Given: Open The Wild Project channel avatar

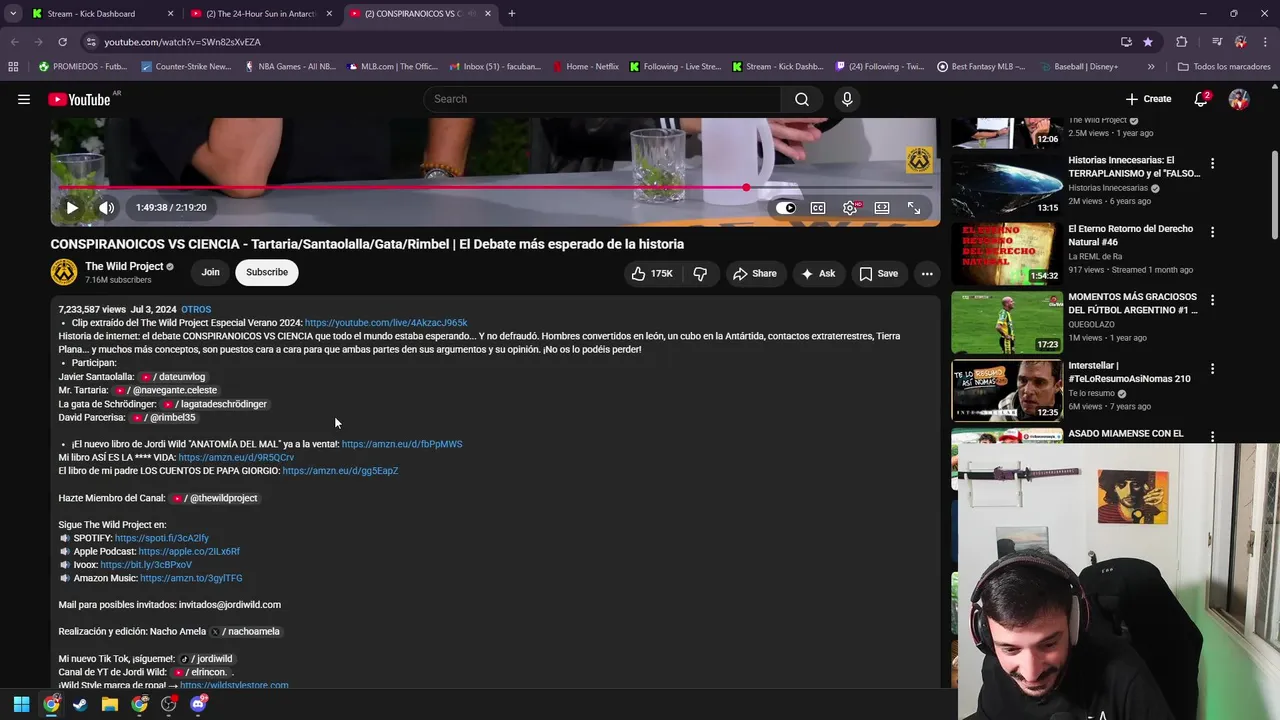Looking at the screenshot, I should click(x=64, y=272).
